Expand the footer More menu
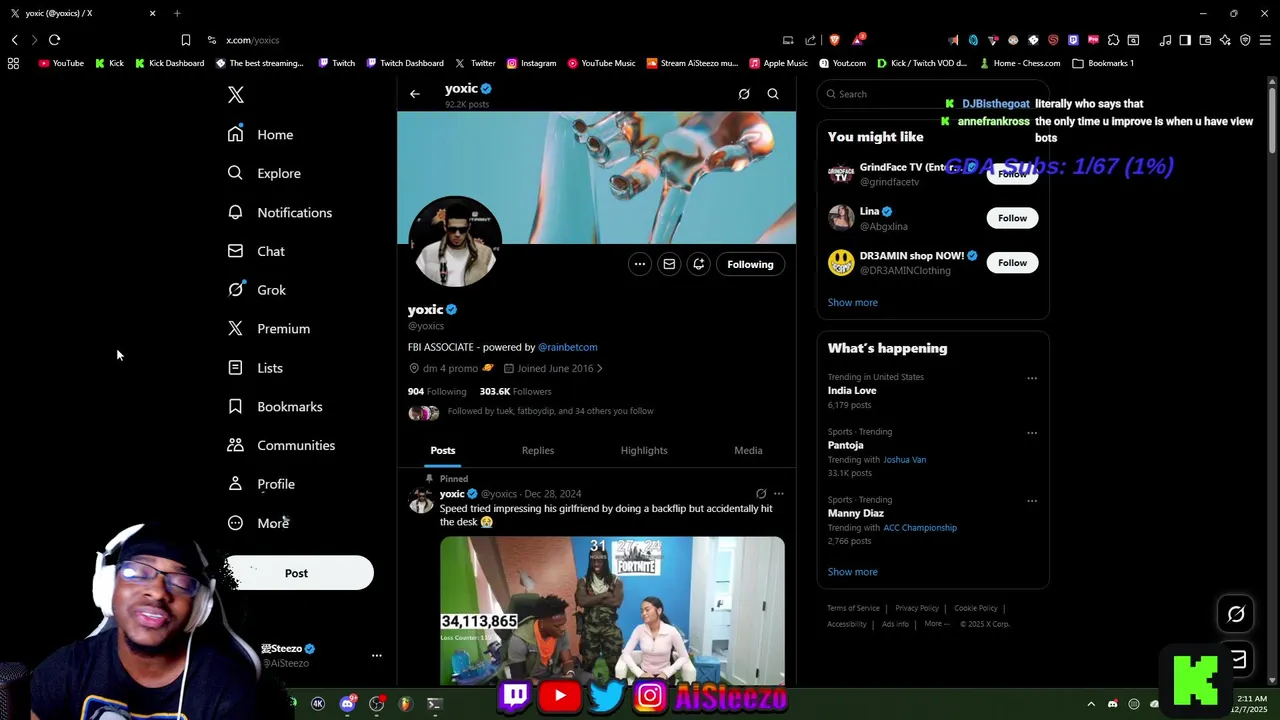The height and width of the screenshot is (720, 1280). 936,624
